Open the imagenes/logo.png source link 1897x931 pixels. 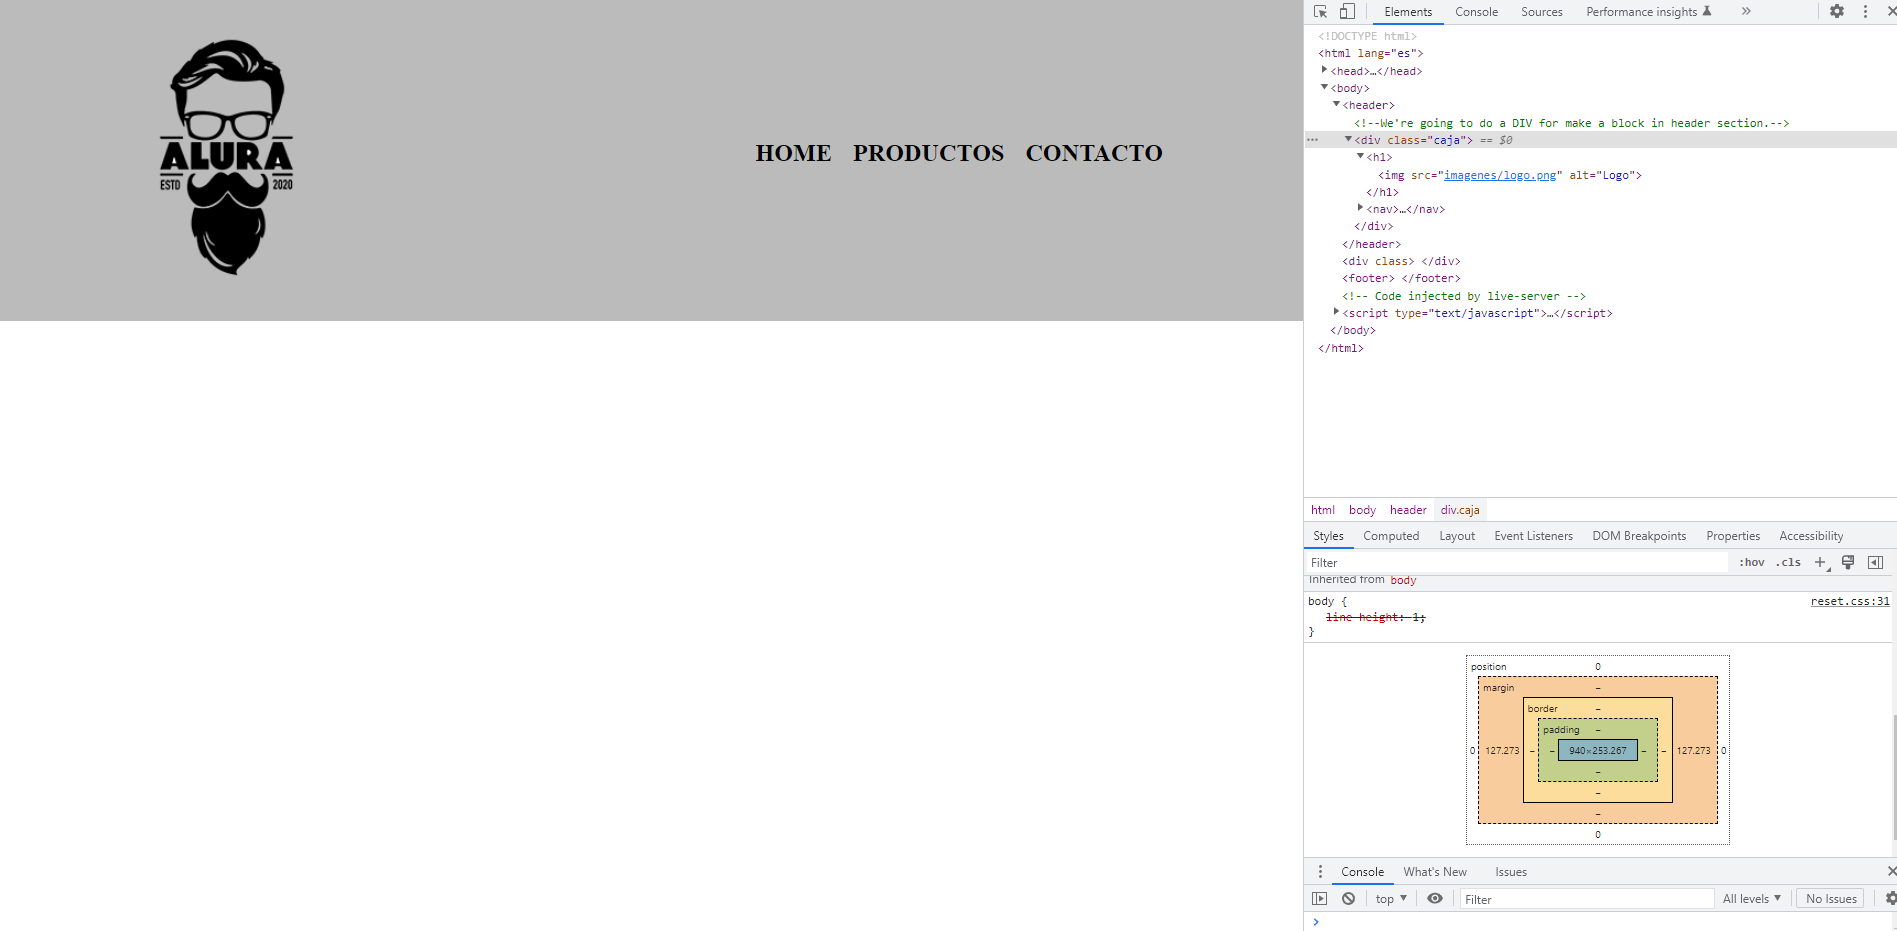coord(1500,175)
